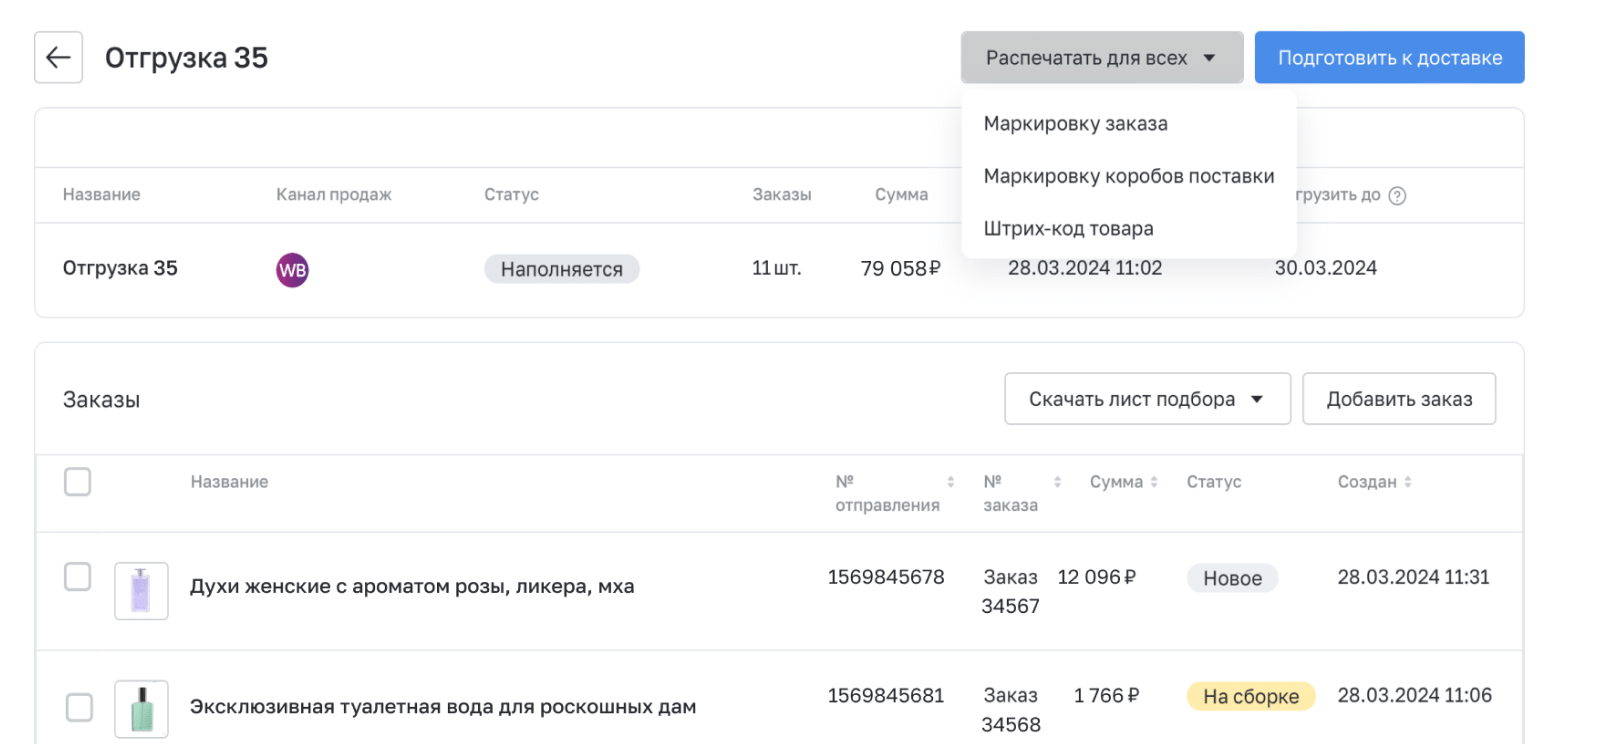Sort orders by order number arrows
This screenshot has width=1600, height=744.
(x=1057, y=482)
